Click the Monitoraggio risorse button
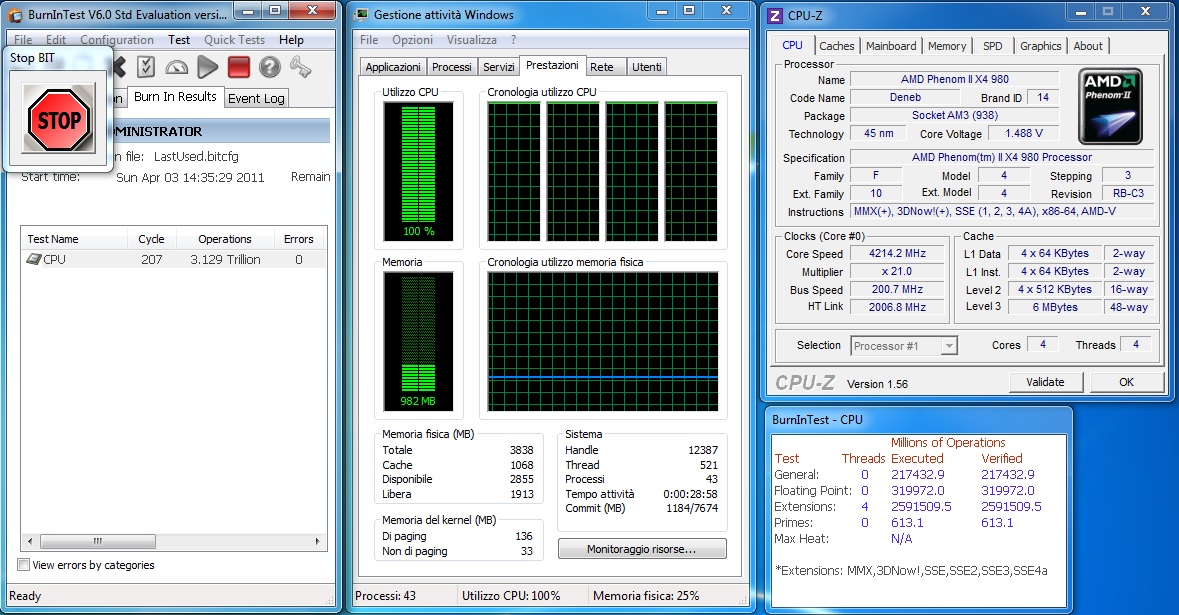Image resolution: width=1179 pixels, height=615 pixels. 642,549
